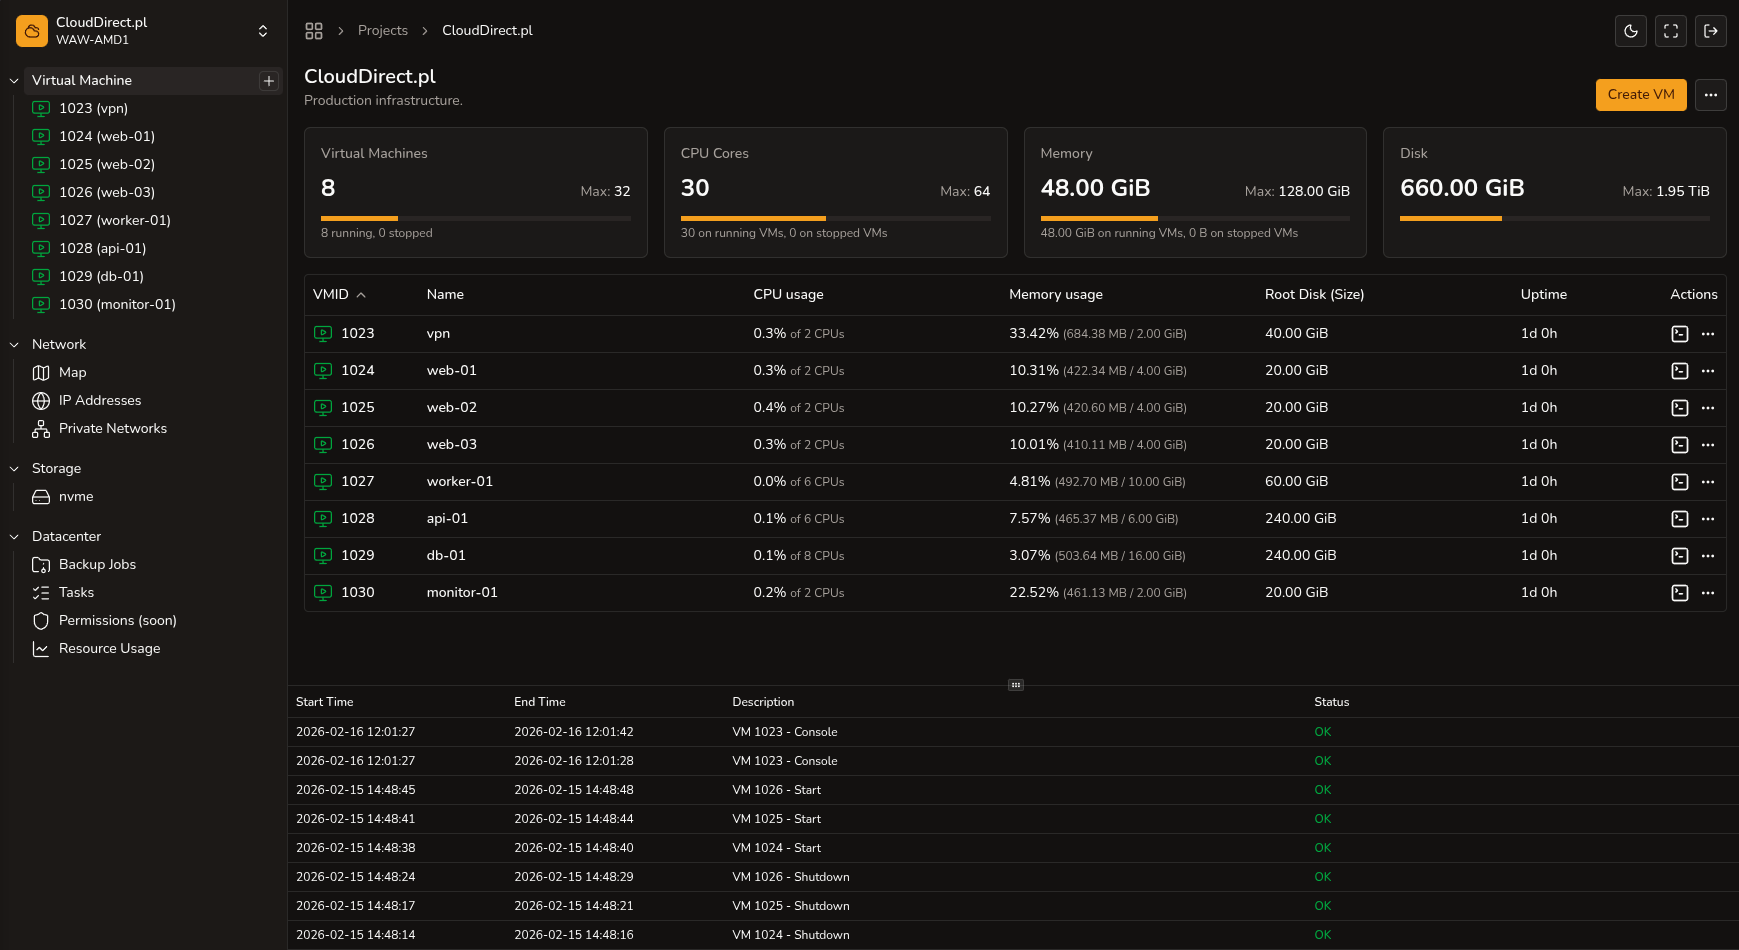The height and width of the screenshot is (950, 1739).
Task: Toggle VMID sort order in the table
Action: (x=339, y=294)
